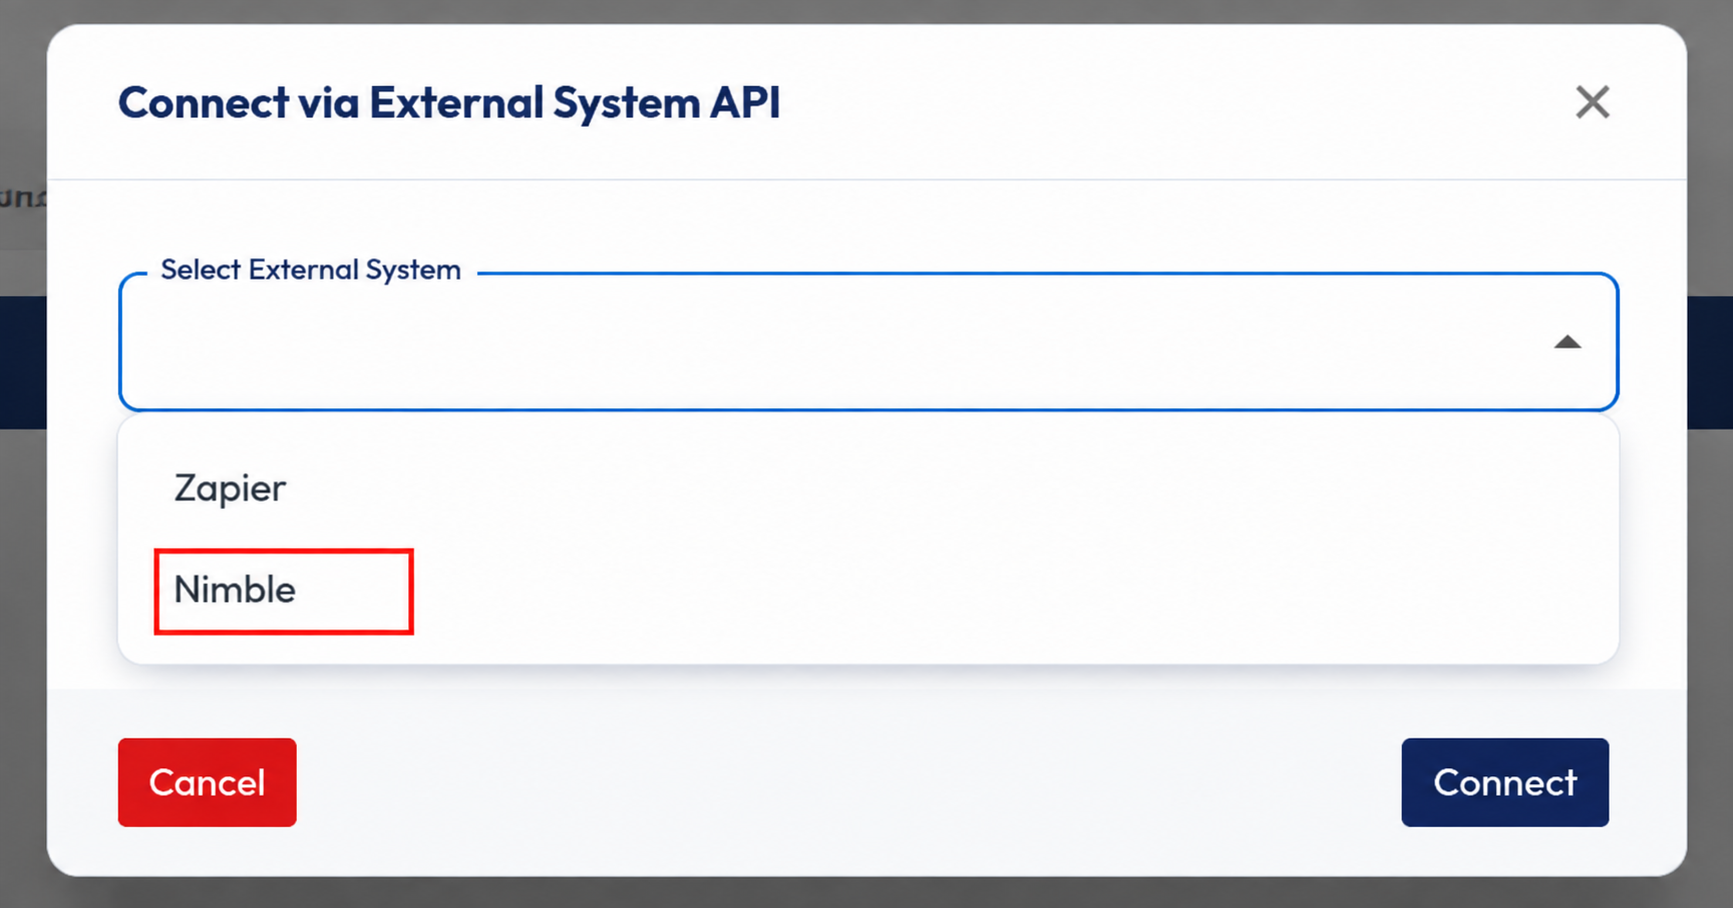Click the modal footer between Cancel and Connect

pyautogui.click(x=848, y=782)
